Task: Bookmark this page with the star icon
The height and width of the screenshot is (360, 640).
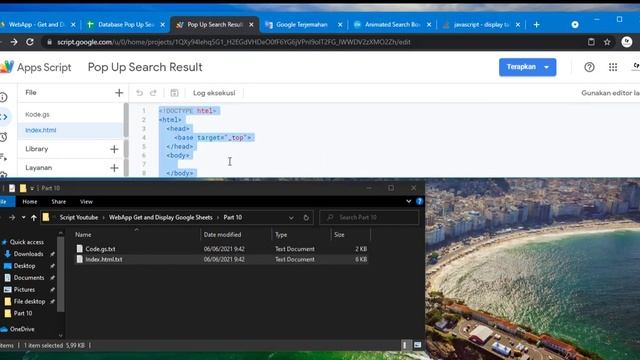Action: pos(607,42)
